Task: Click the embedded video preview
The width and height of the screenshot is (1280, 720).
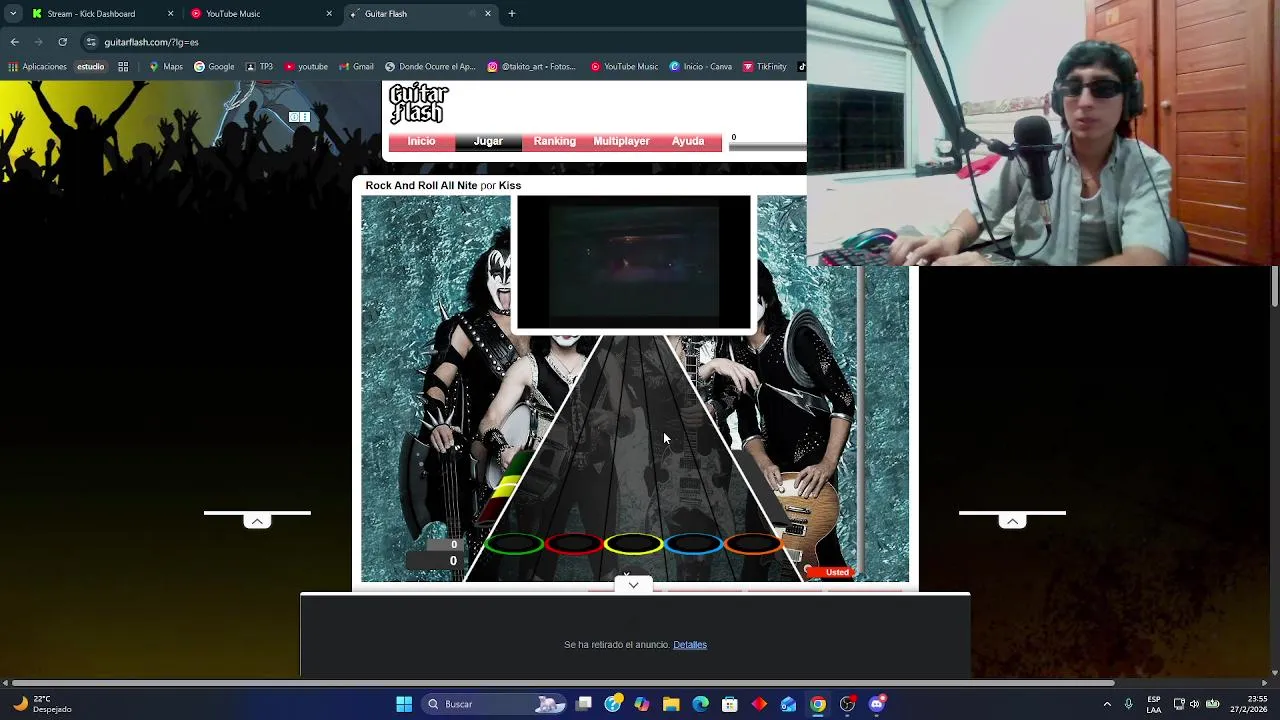Action: pos(632,263)
